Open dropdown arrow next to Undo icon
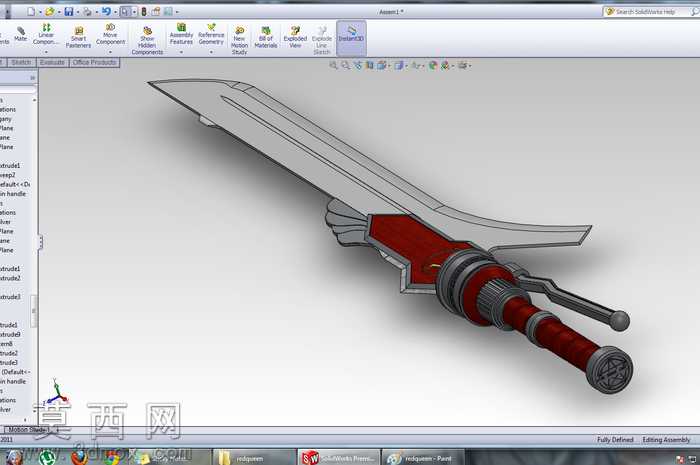This screenshot has width=700, height=465. (x=115, y=12)
